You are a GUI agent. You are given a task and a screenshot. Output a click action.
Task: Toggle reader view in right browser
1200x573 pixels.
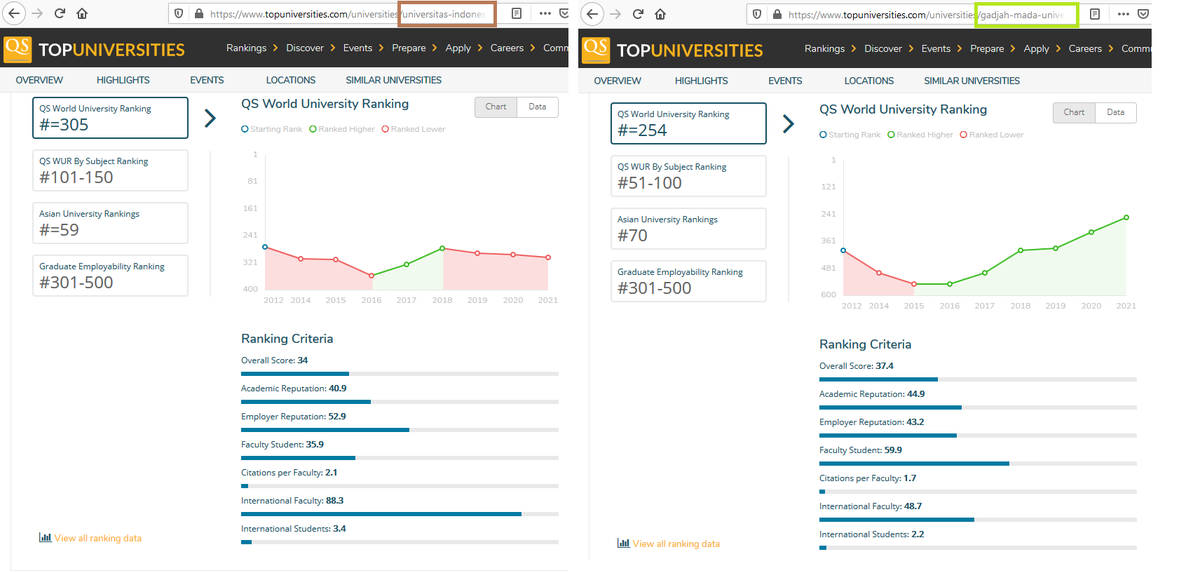tap(1095, 14)
